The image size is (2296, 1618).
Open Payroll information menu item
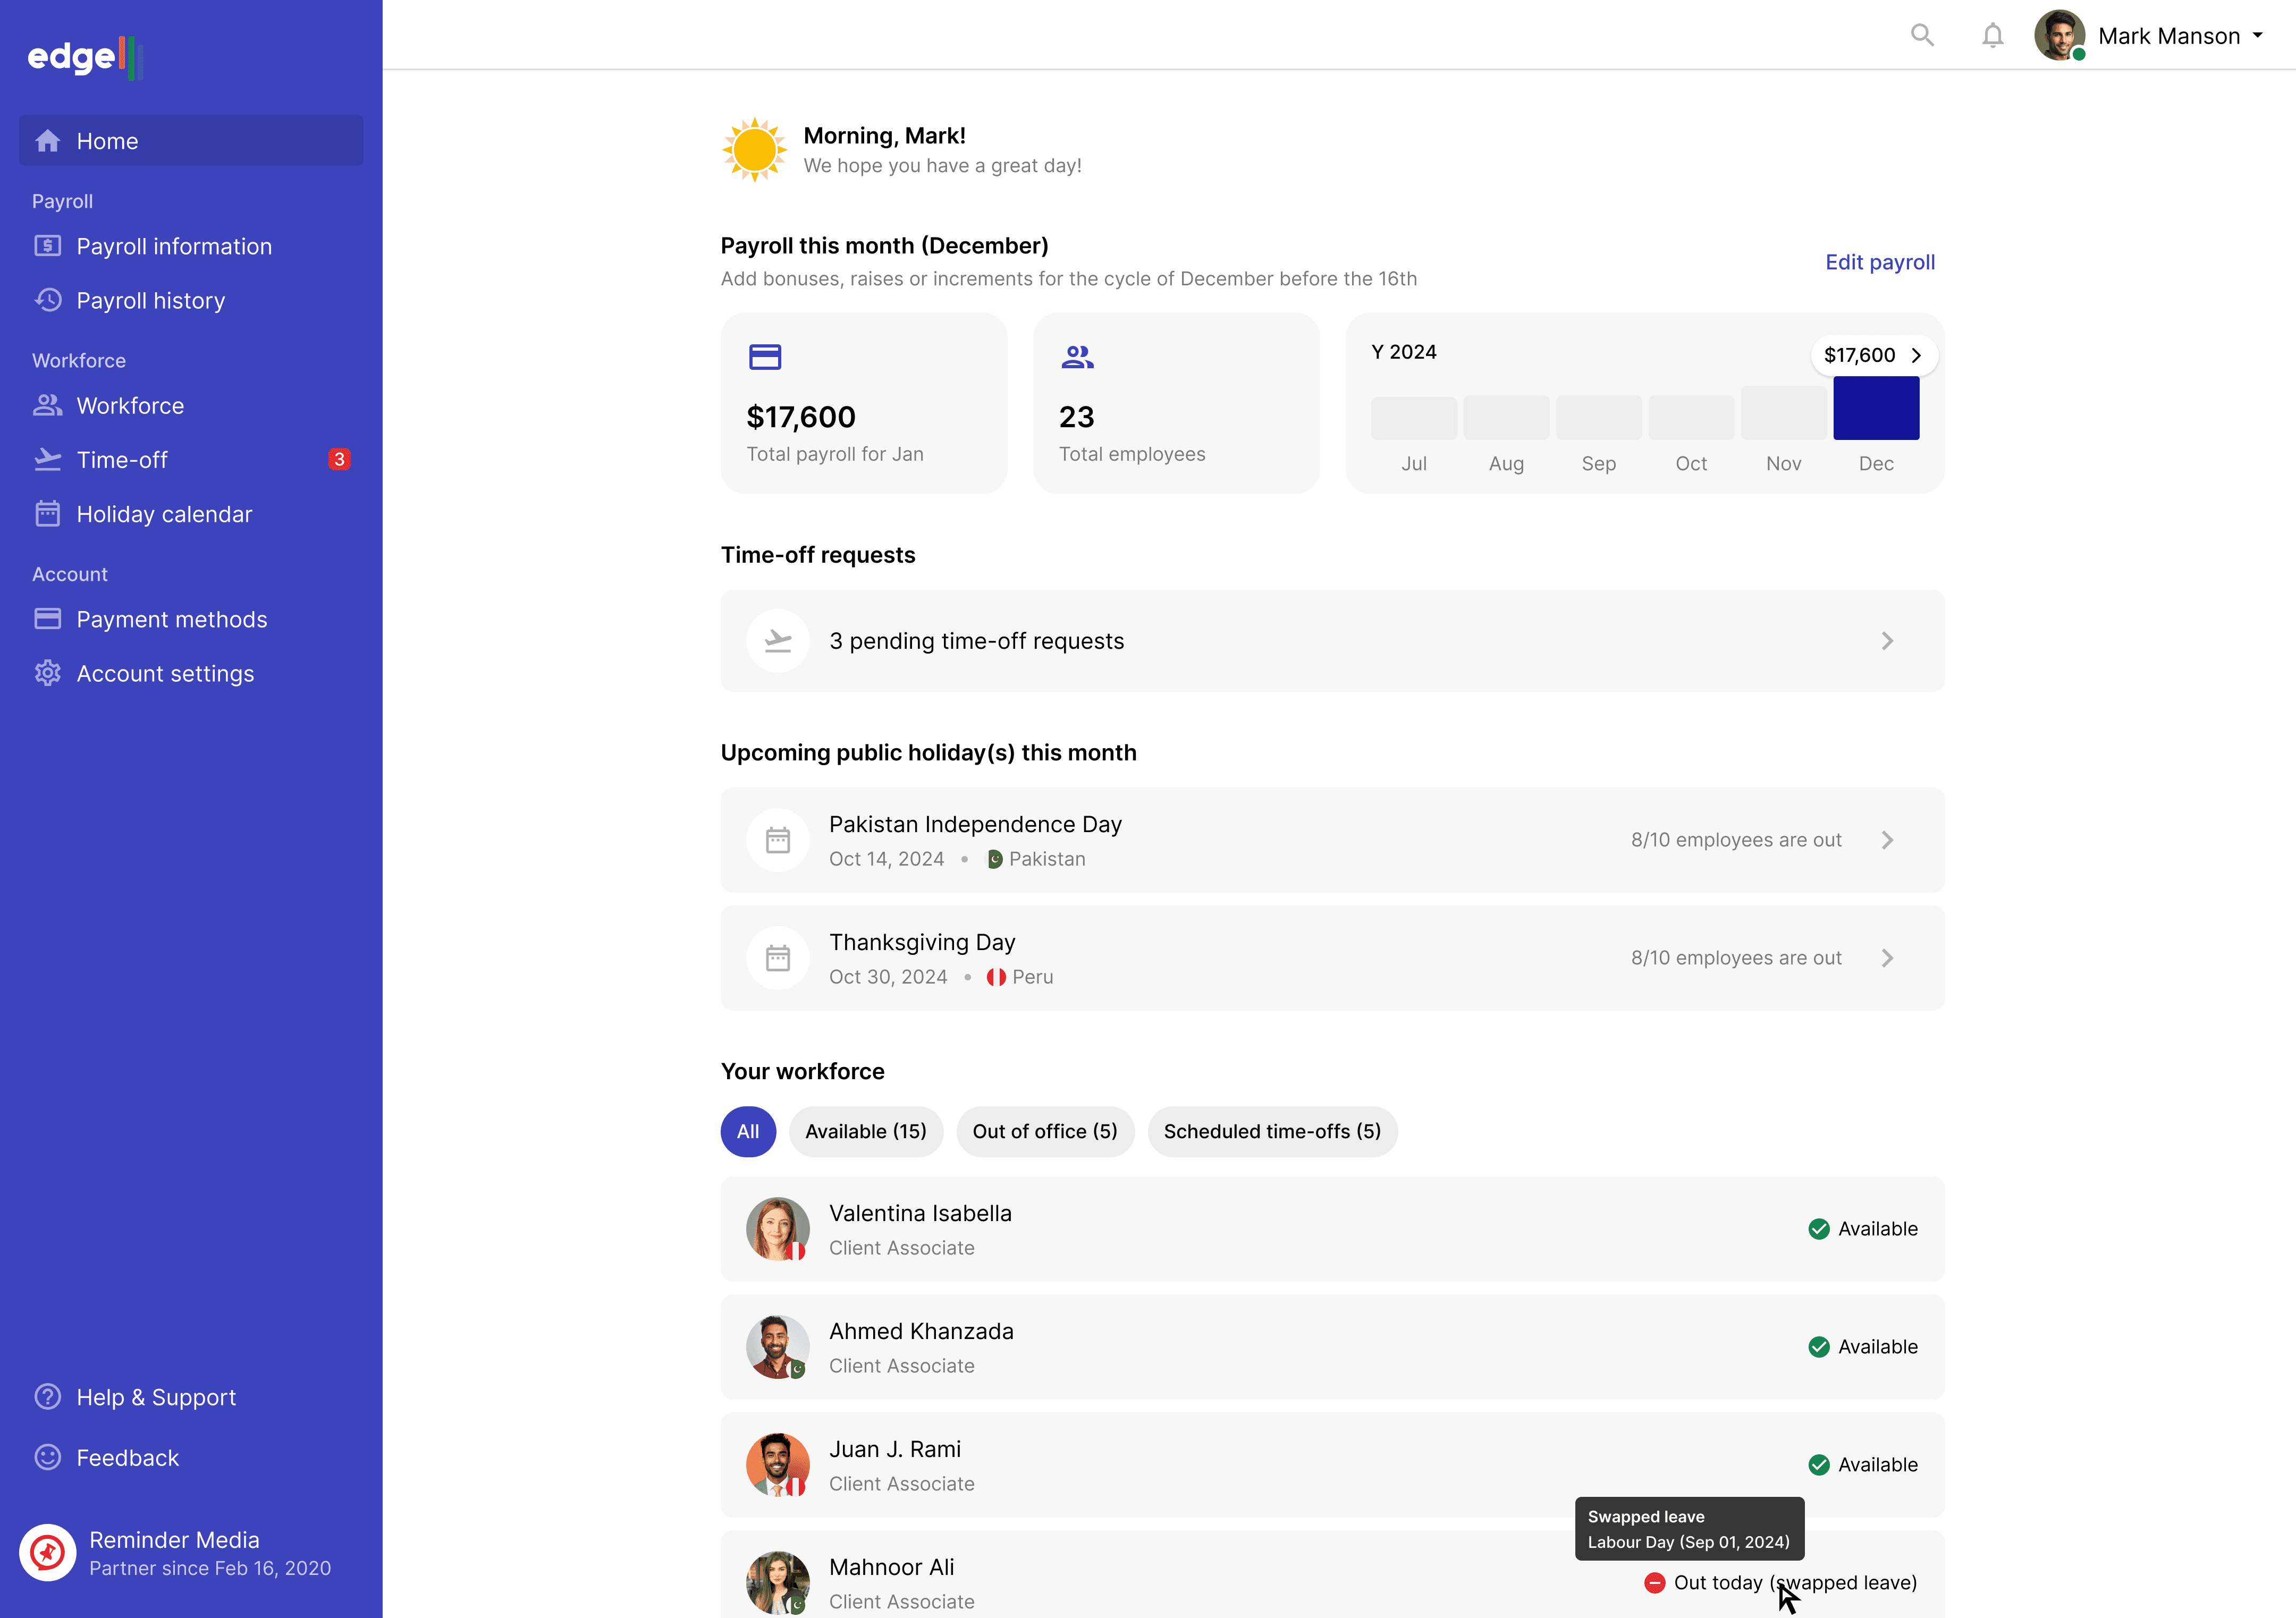[174, 246]
